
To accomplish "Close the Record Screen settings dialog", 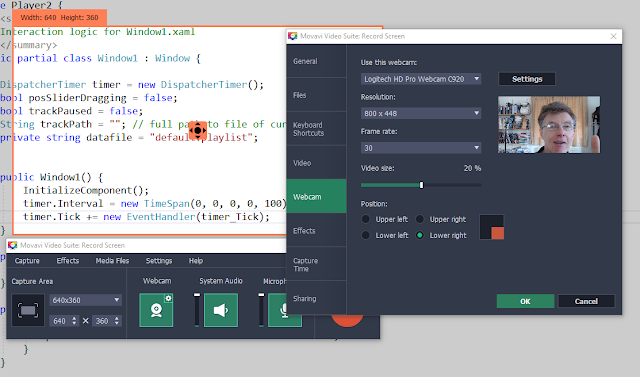I will click(x=613, y=36).
